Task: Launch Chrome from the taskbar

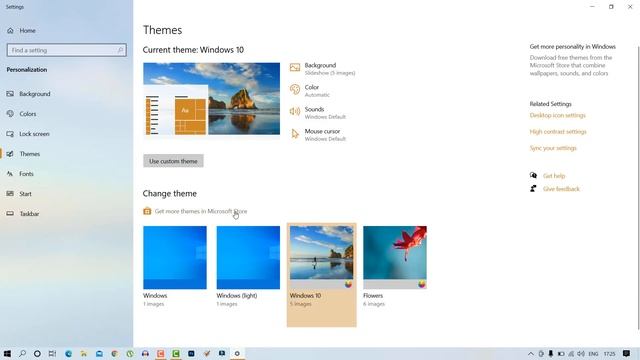Action: (115, 353)
